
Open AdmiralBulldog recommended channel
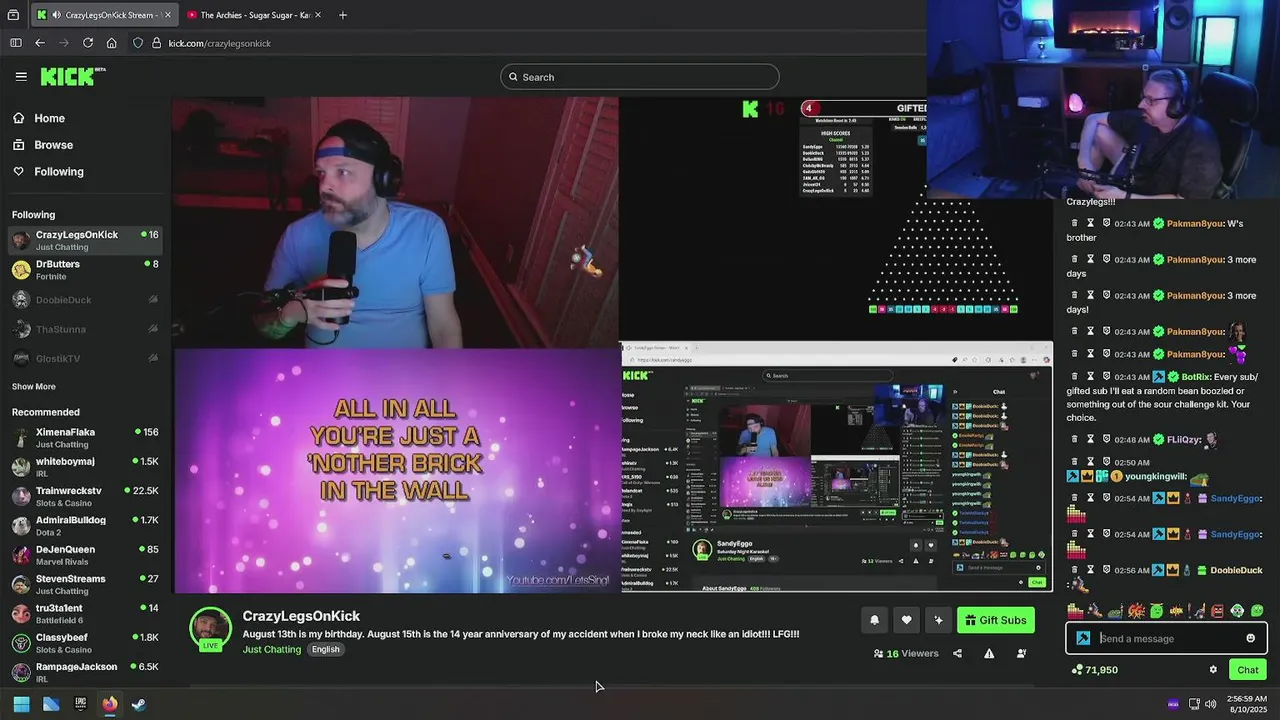click(84, 526)
